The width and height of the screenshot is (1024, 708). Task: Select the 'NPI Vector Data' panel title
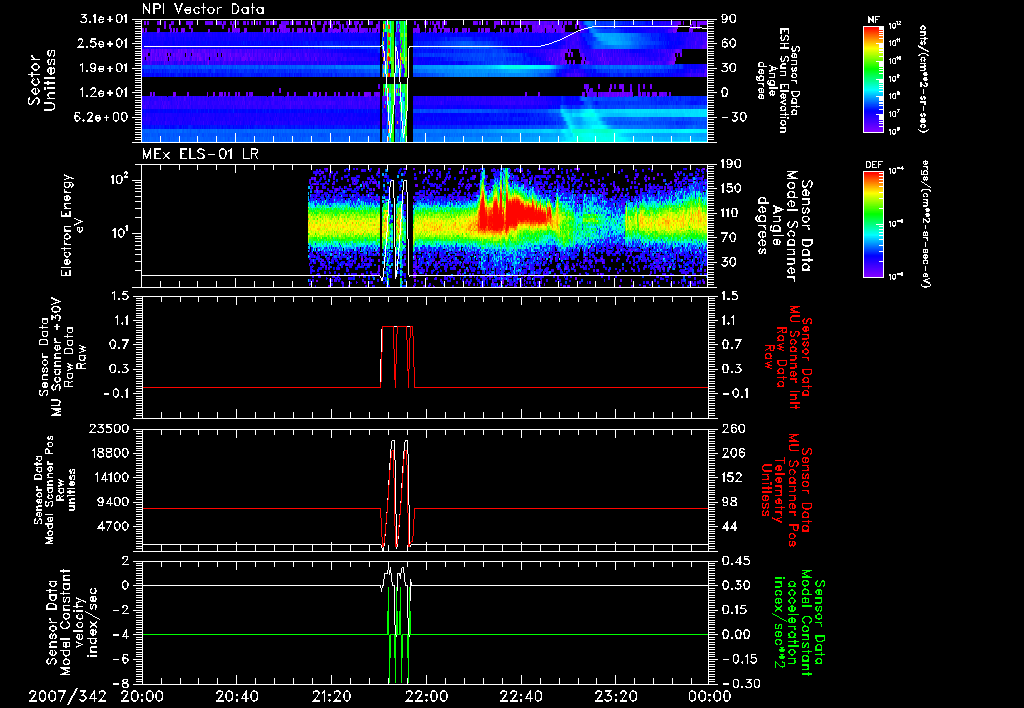pyautogui.click(x=204, y=9)
